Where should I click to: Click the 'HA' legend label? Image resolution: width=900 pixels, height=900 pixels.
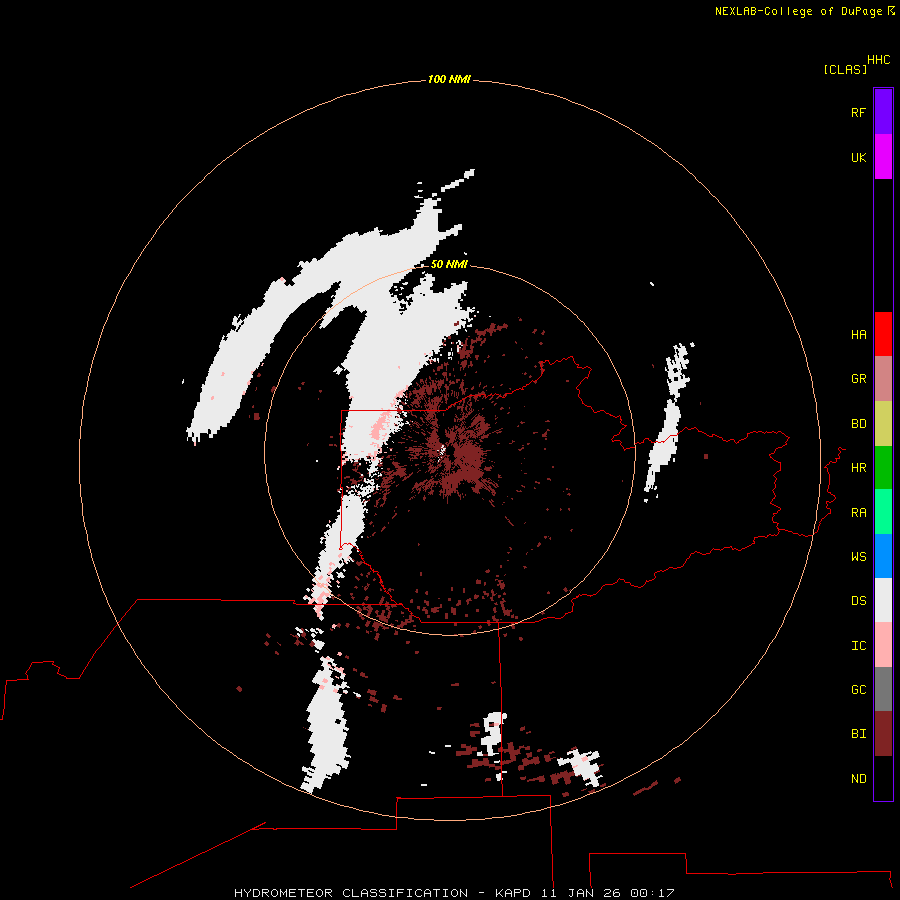tap(858, 335)
